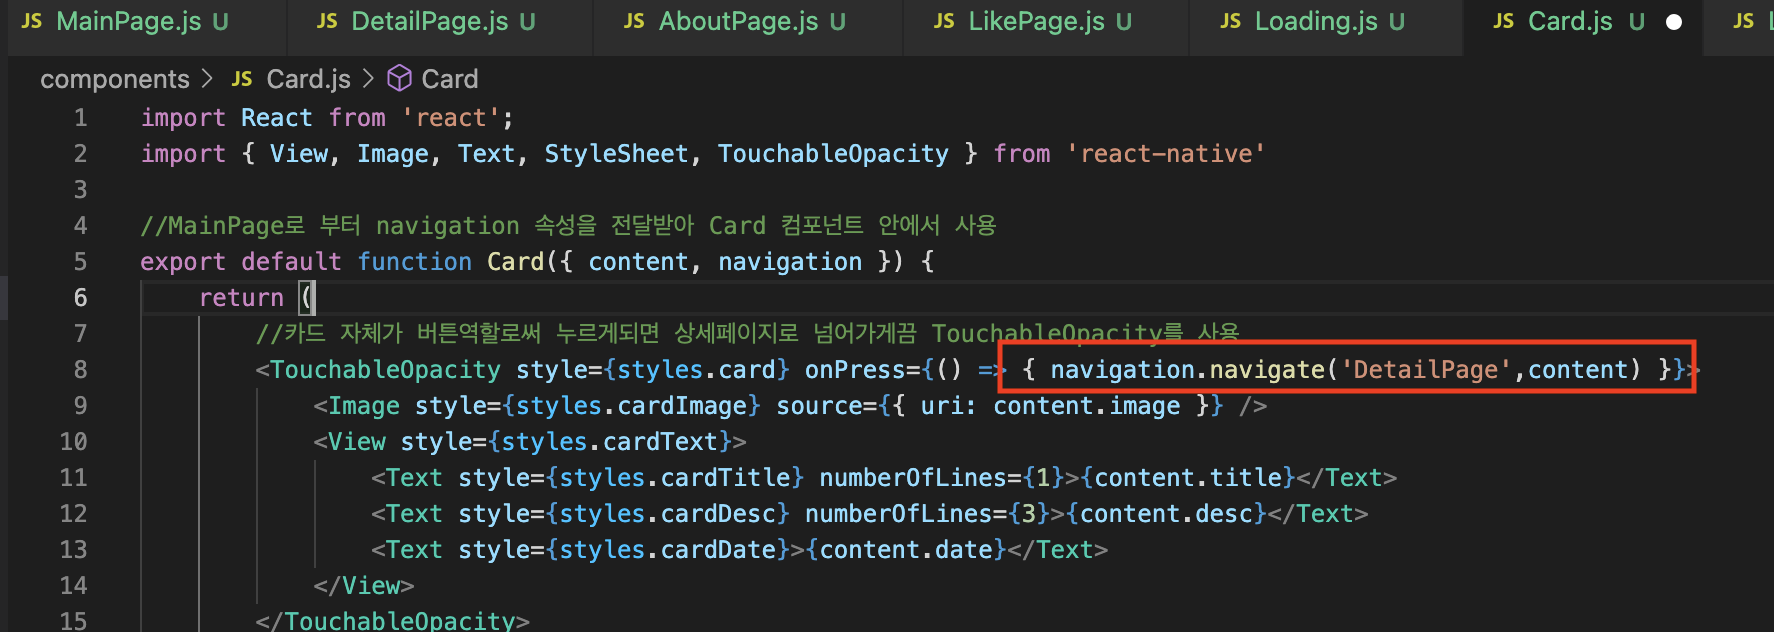Screen dimensions: 1774x632
Task: Click 'content.image' on line 9
Action: click(1087, 406)
